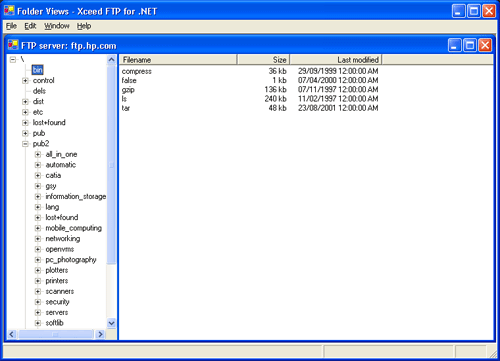Select the etc folder in tree
Image resolution: width=500 pixels, height=361 pixels.
pyautogui.click(x=38, y=112)
